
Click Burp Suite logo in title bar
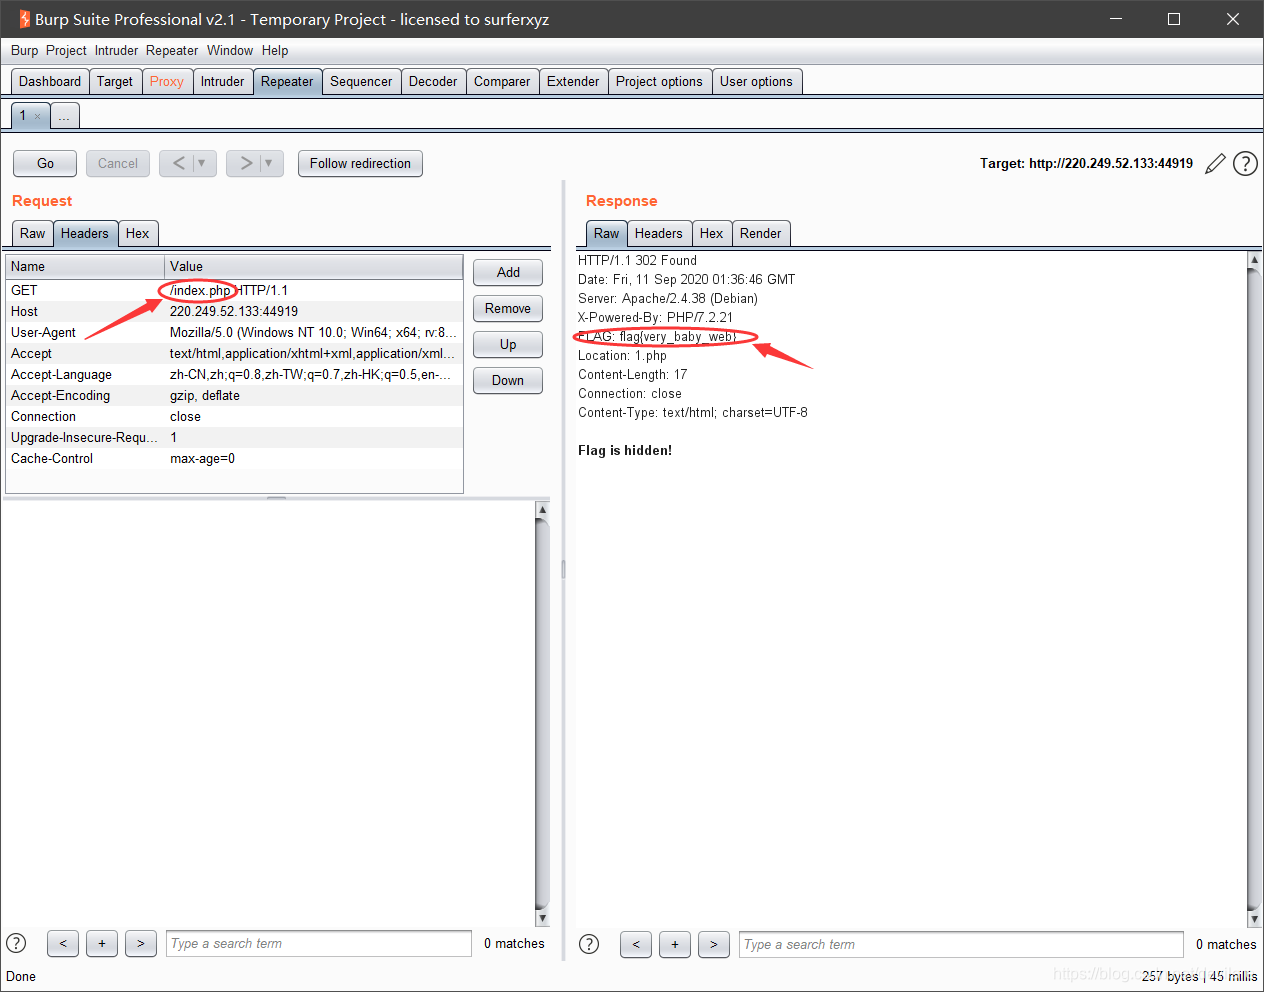click(x=24, y=19)
